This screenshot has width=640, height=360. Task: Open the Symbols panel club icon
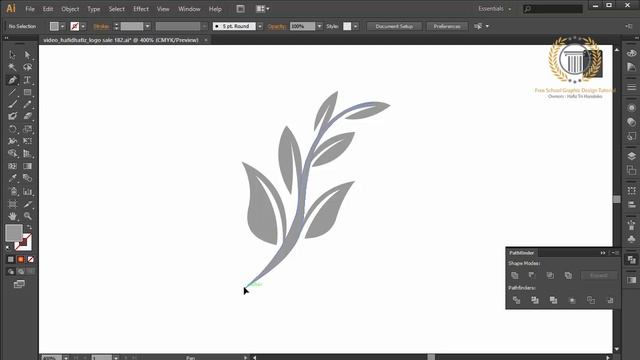(x=631, y=238)
